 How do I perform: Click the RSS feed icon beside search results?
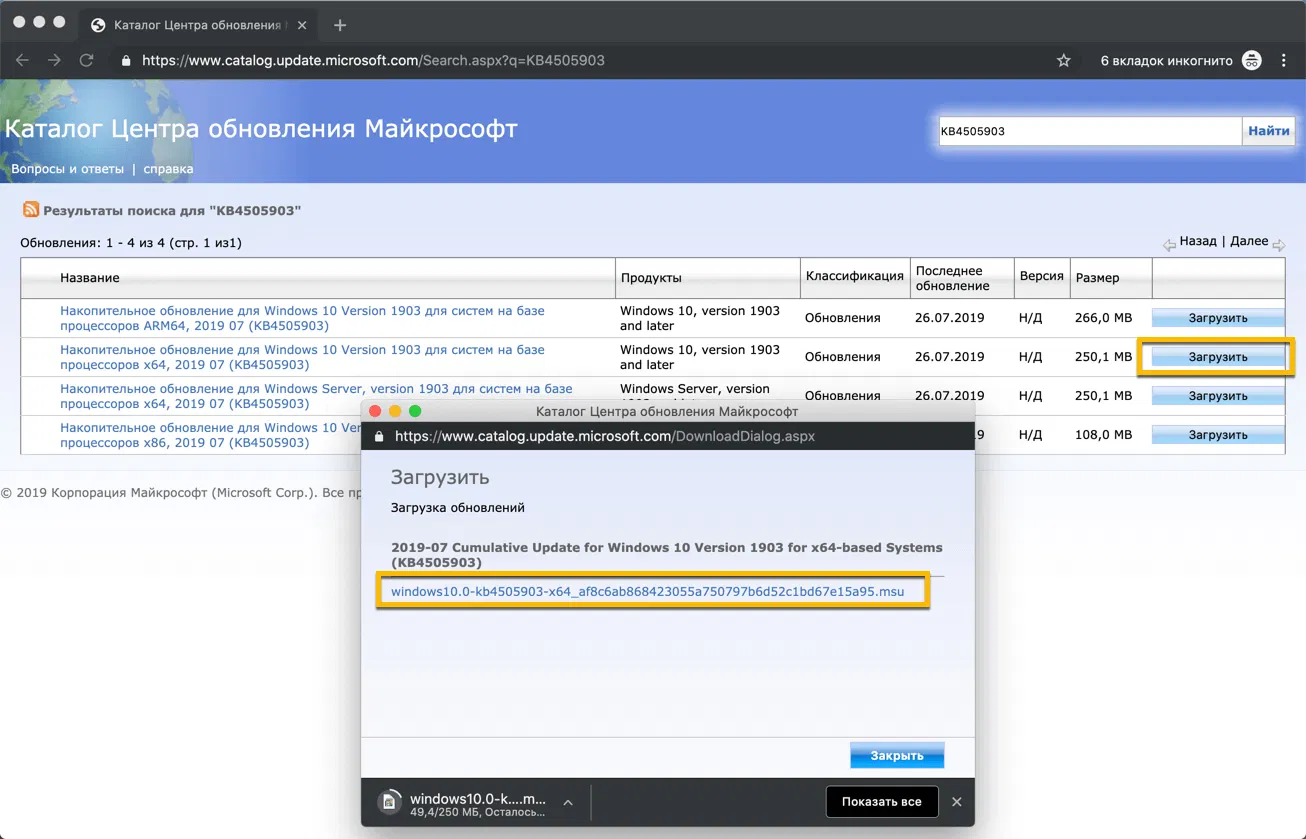[x=31, y=210]
